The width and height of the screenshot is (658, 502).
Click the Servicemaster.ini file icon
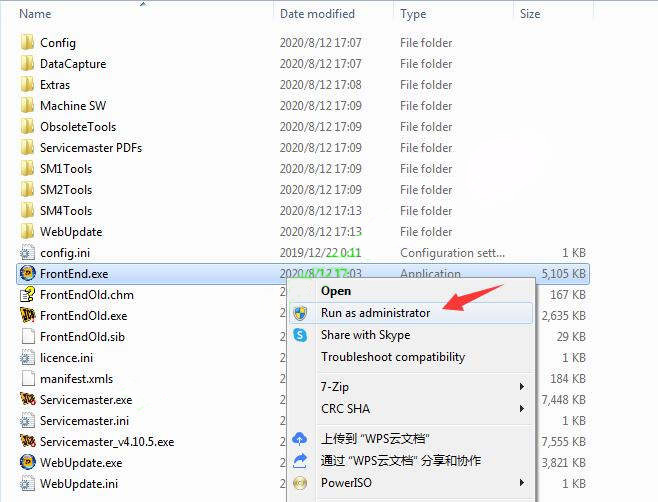27,421
